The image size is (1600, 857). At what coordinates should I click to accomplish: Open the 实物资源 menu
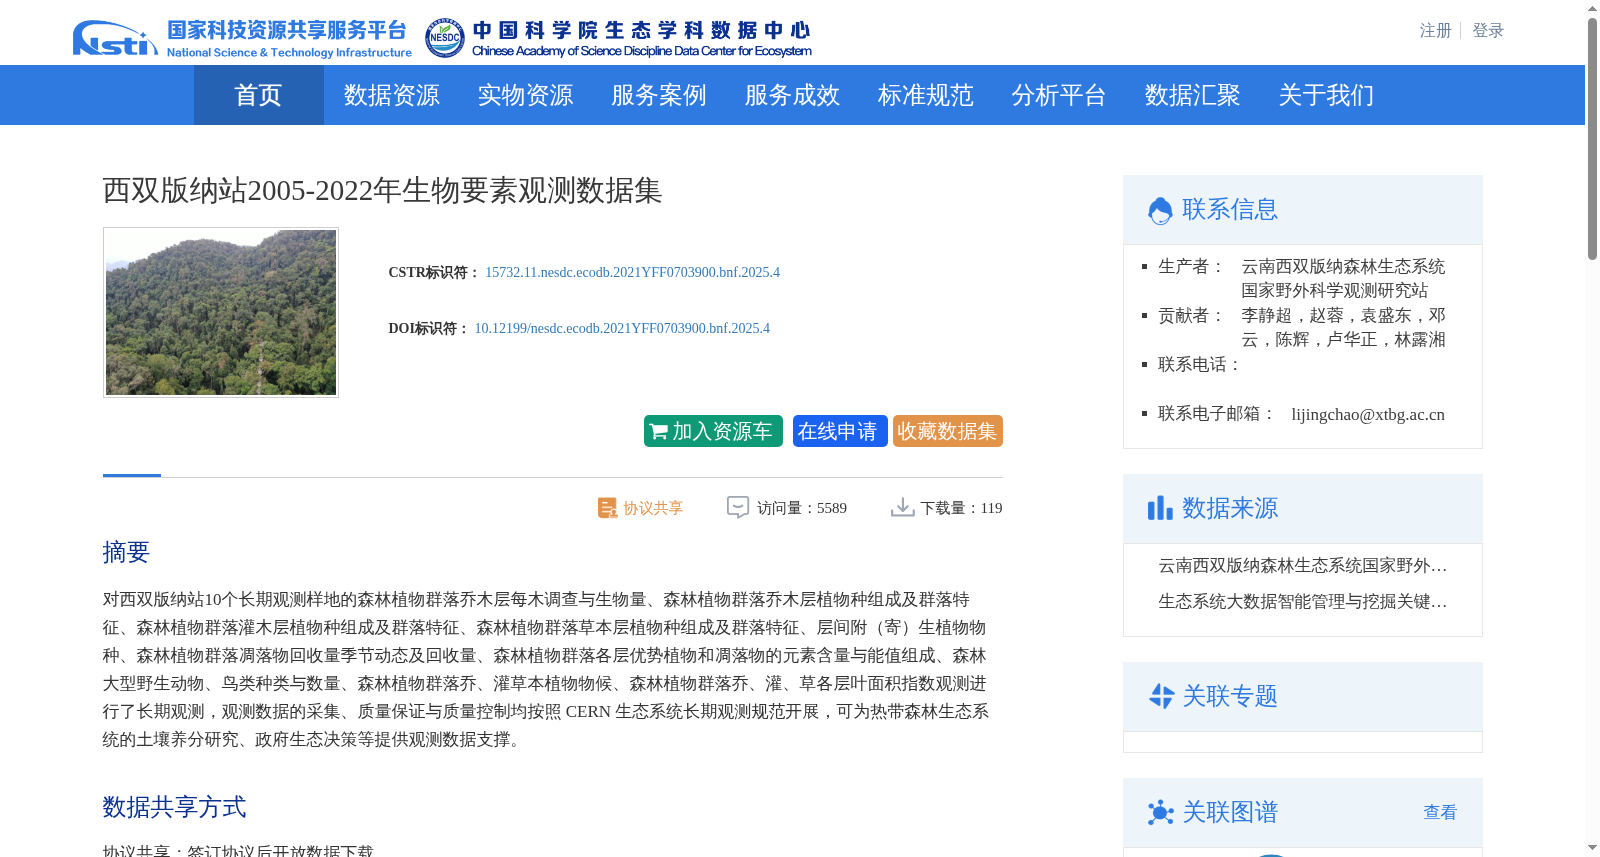(x=525, y=95)
